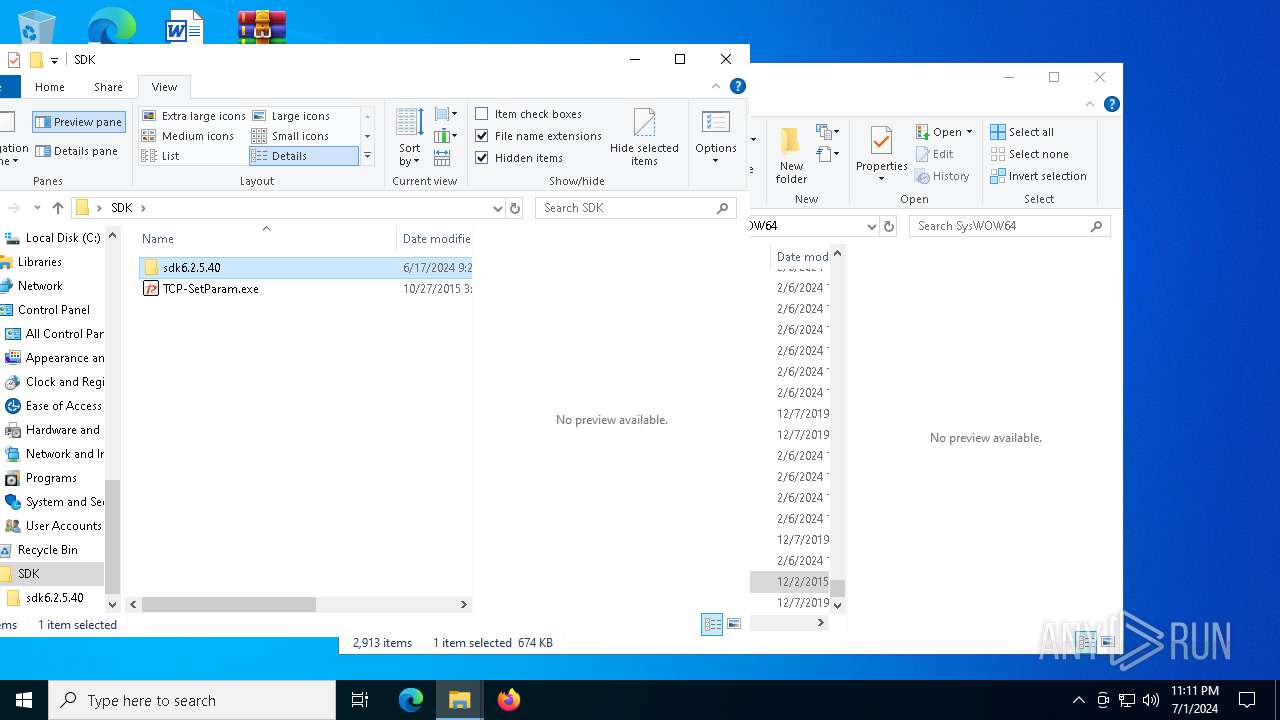Switch to large thumbnails view icon in status bar

tap(734, 624)
